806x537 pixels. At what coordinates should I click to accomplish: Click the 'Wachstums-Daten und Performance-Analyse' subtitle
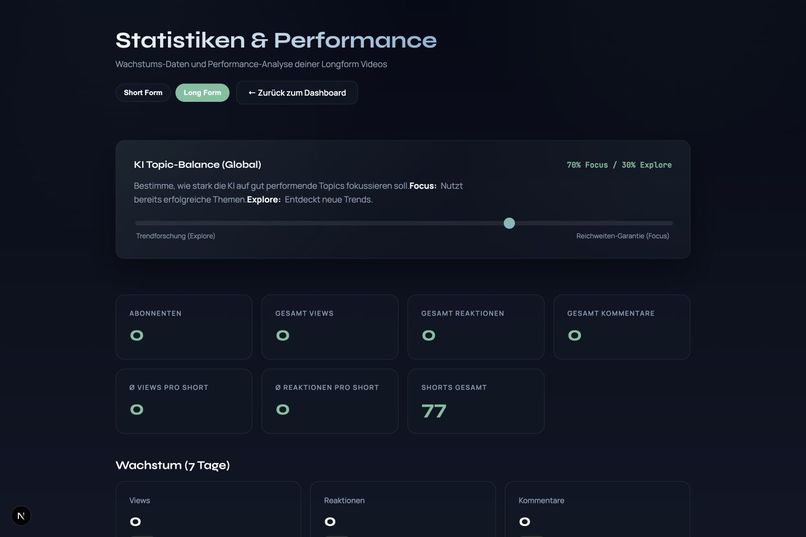point(251,64)
